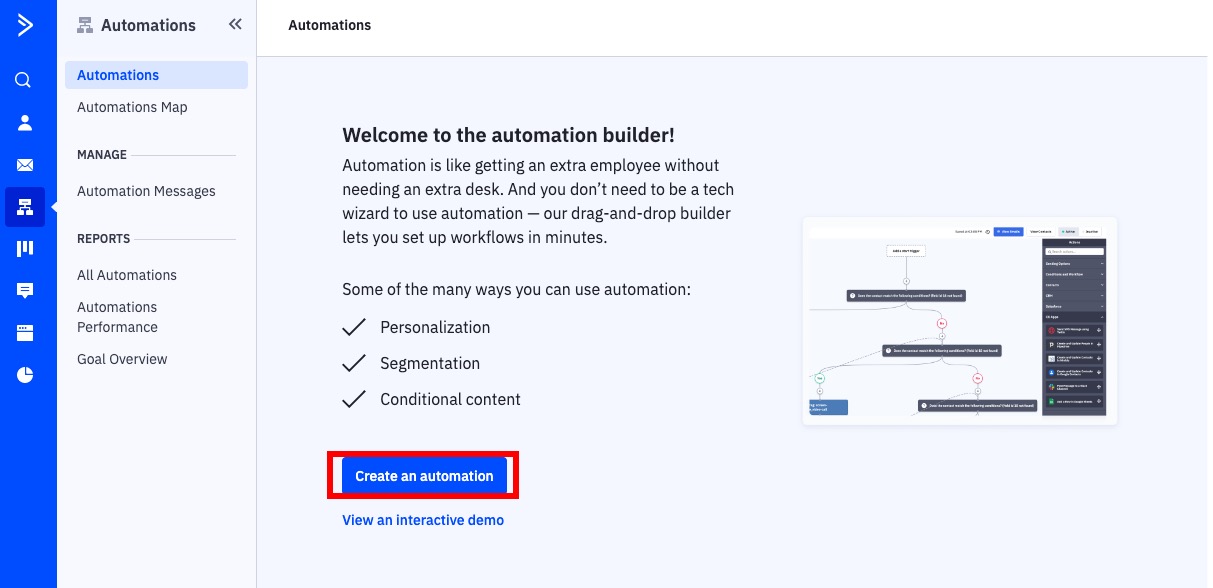Open View an interactive demo link

pyautogui.click(x=423, y=520)
